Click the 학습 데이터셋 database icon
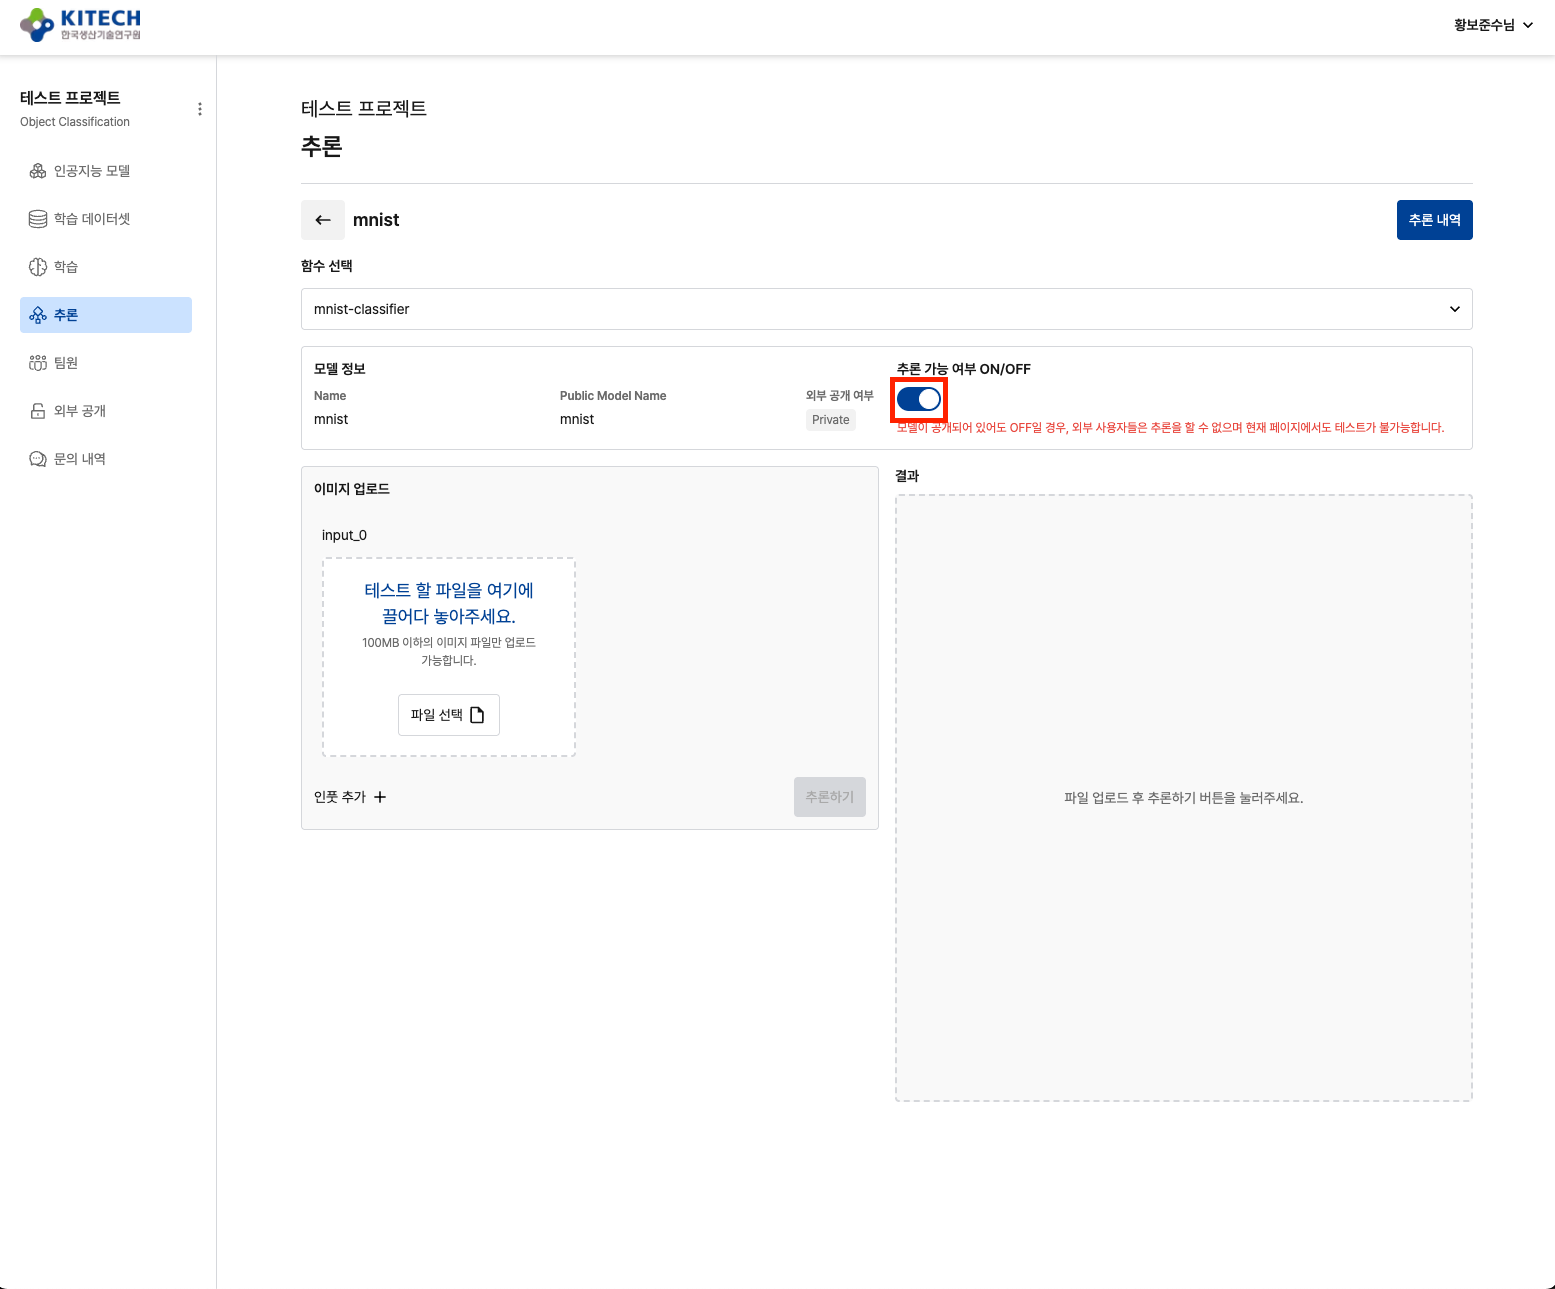 point(38,219)
